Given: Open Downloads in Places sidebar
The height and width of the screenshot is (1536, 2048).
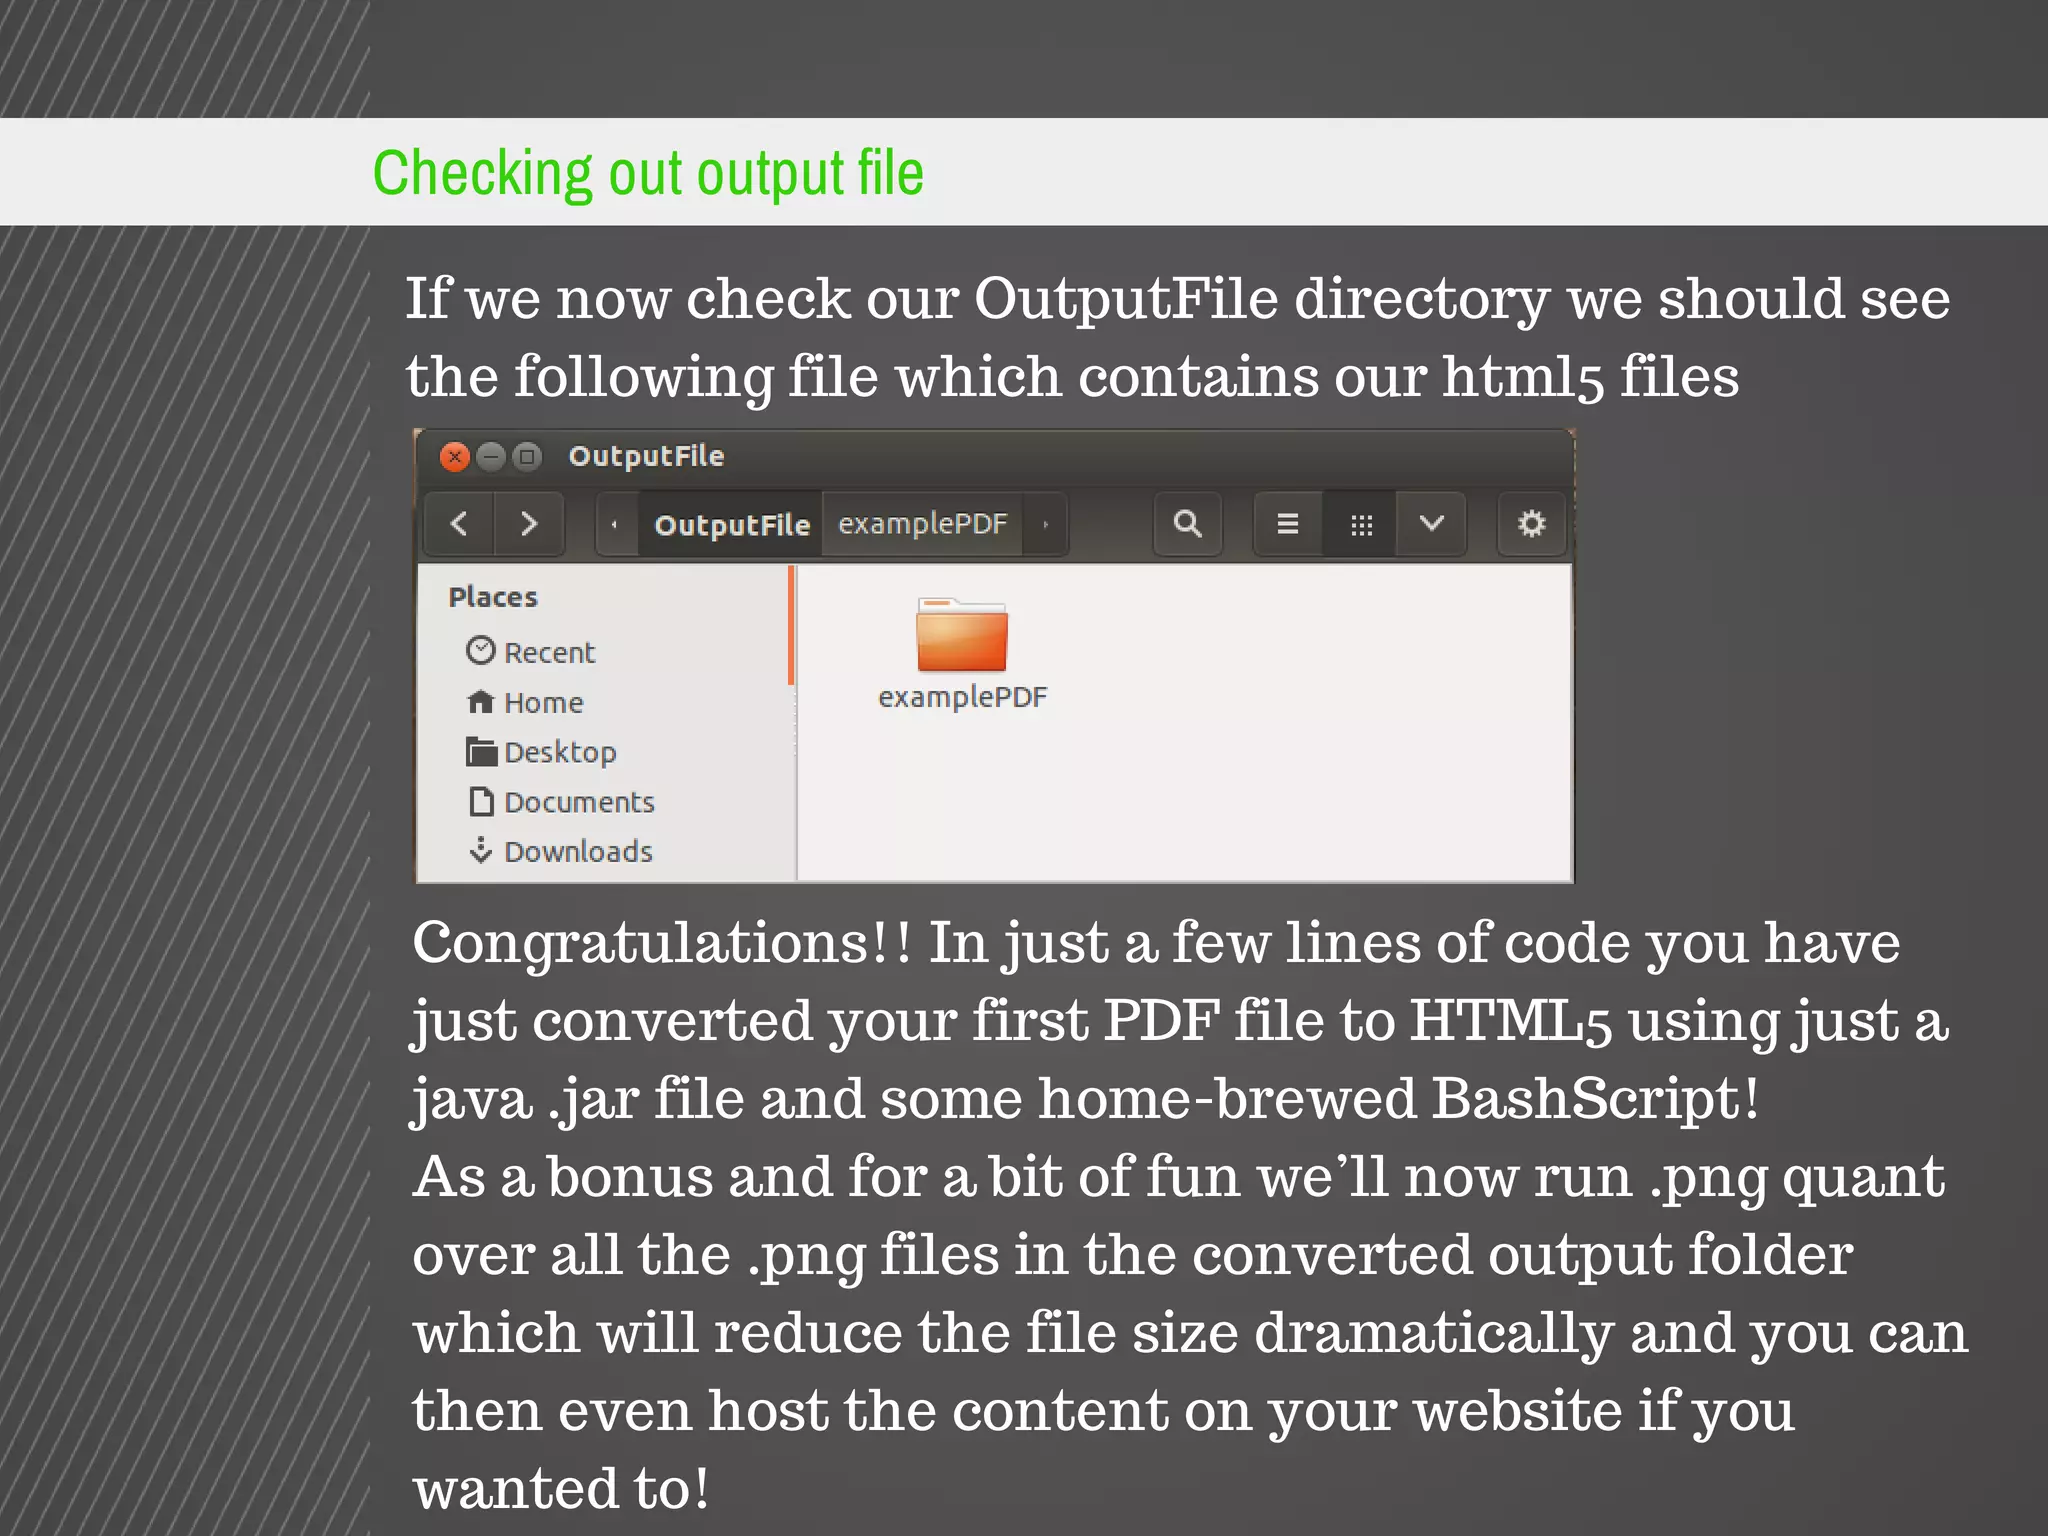Looking at the screenshot, I should [x=560, y=851].
